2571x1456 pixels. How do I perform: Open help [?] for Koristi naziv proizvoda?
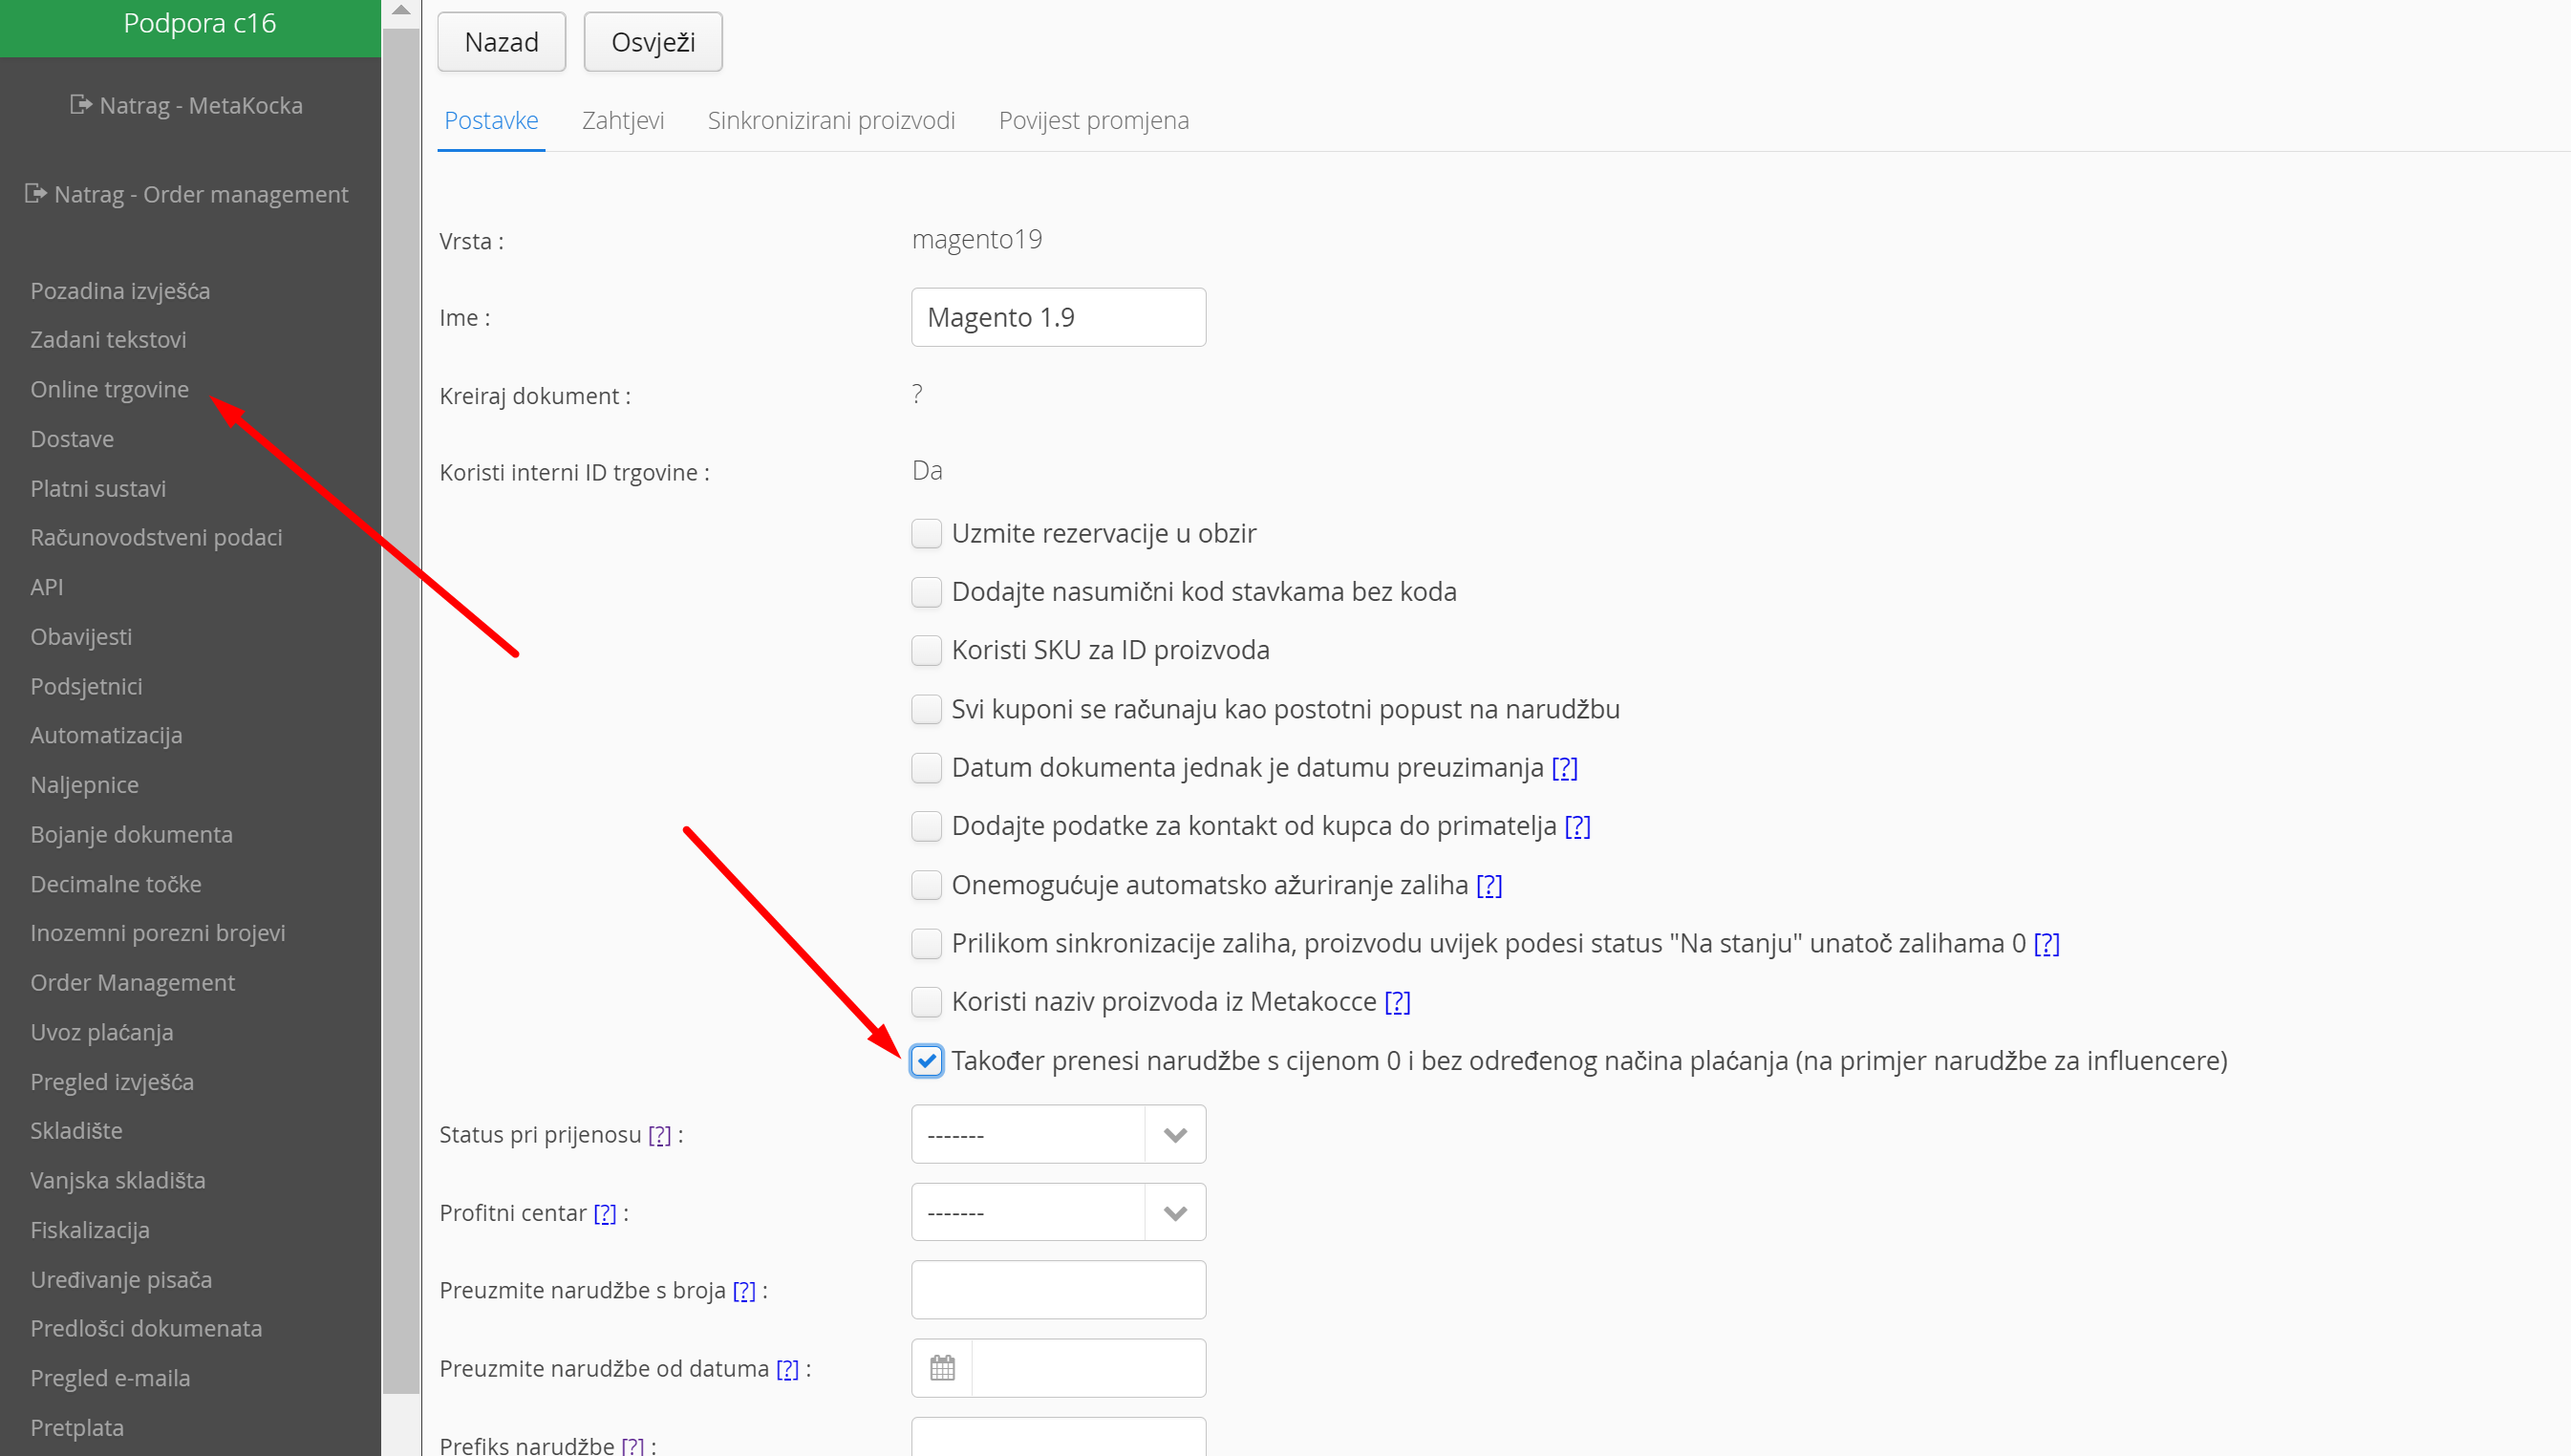point(1397,1002)
